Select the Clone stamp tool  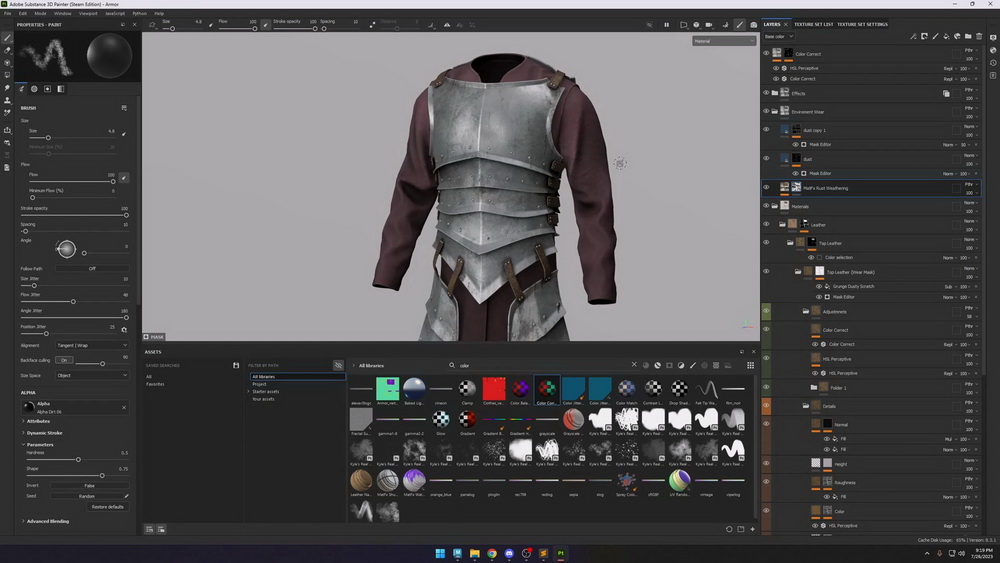(7, 100)
